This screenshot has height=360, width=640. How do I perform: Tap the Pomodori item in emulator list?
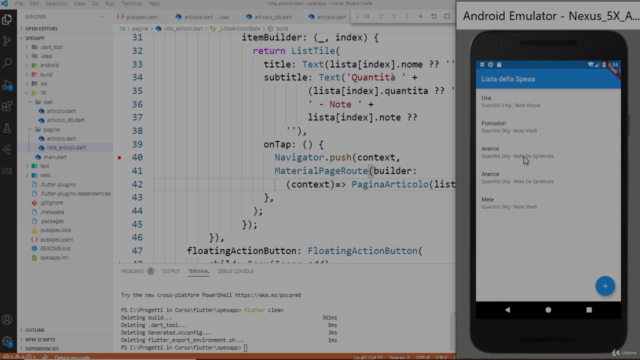pos(548,127)
